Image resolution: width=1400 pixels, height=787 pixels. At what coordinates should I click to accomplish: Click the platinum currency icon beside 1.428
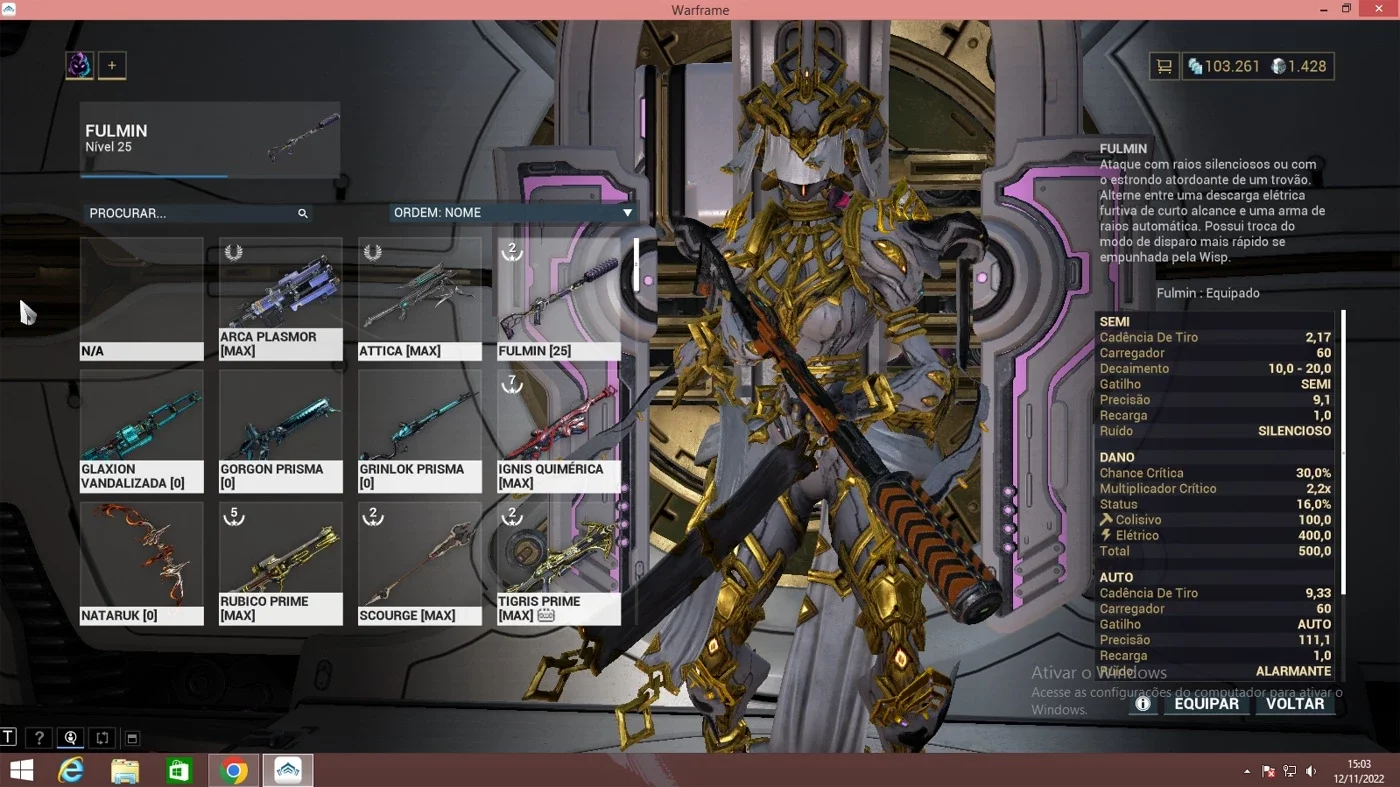pyautogui.click(x=1278, y=67)
